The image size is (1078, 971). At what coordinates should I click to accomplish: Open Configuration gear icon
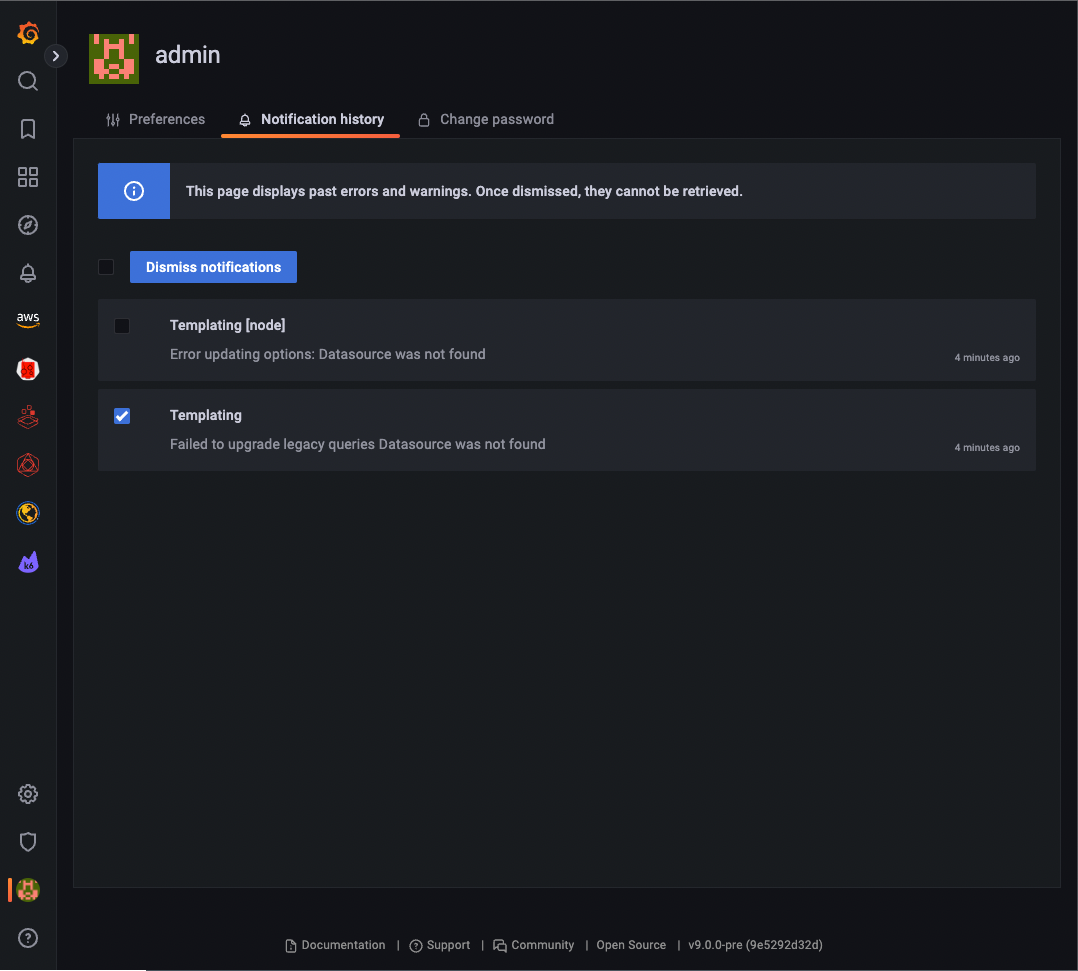tap(28, 794)
